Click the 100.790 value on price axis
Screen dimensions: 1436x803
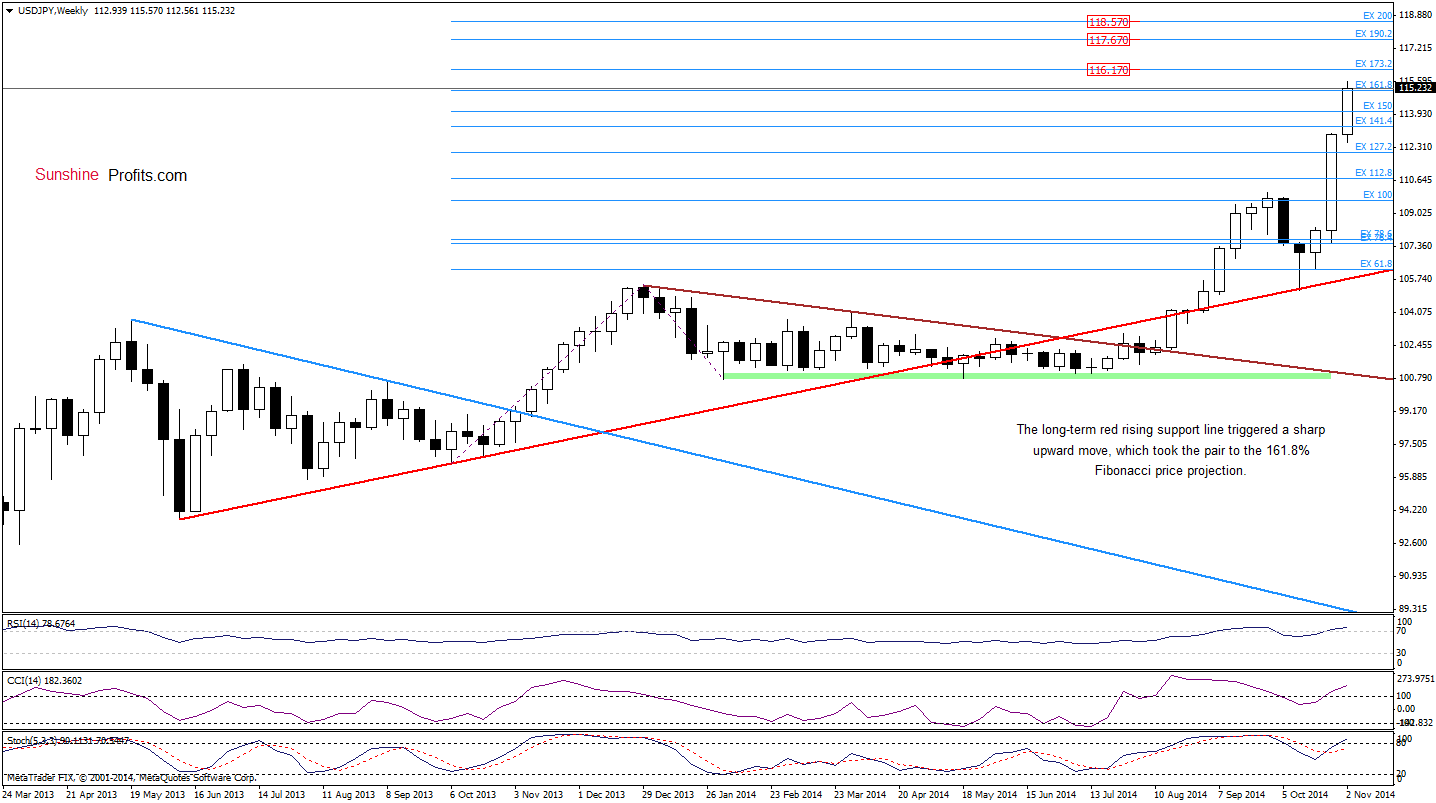pos(1415,378)
